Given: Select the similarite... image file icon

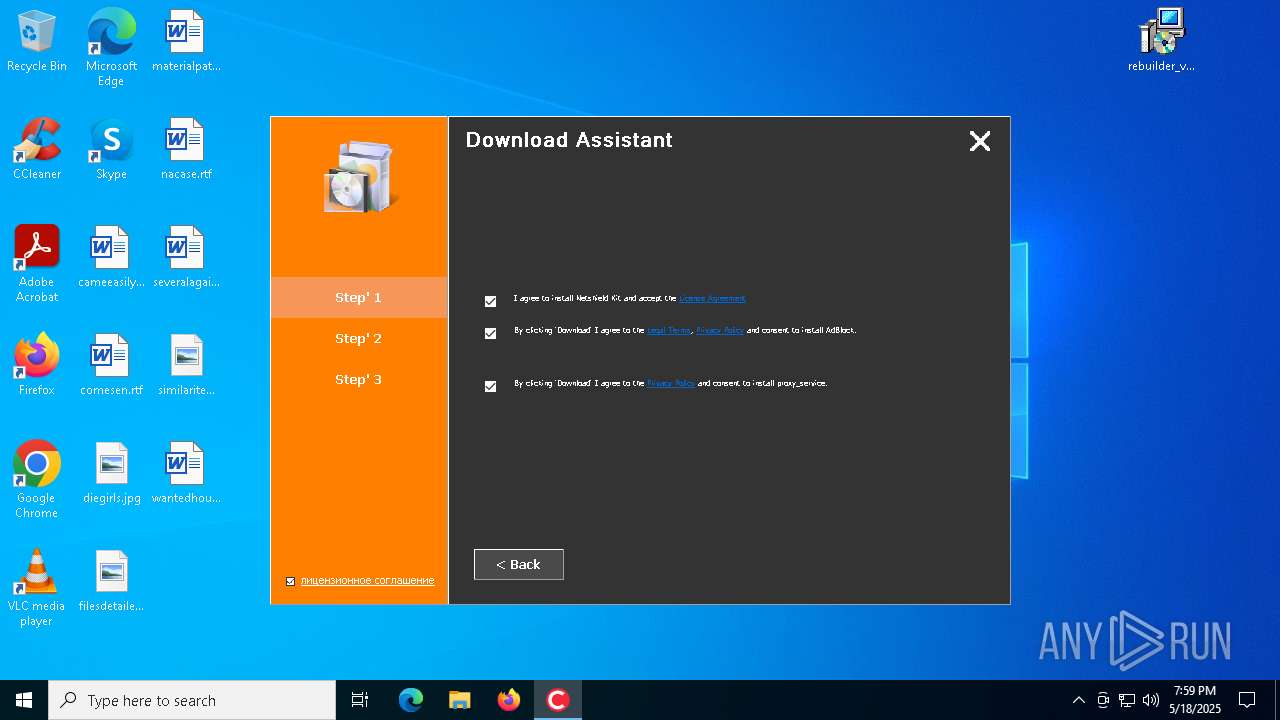Looking at the screenshot, I should (x=186, y=366).
